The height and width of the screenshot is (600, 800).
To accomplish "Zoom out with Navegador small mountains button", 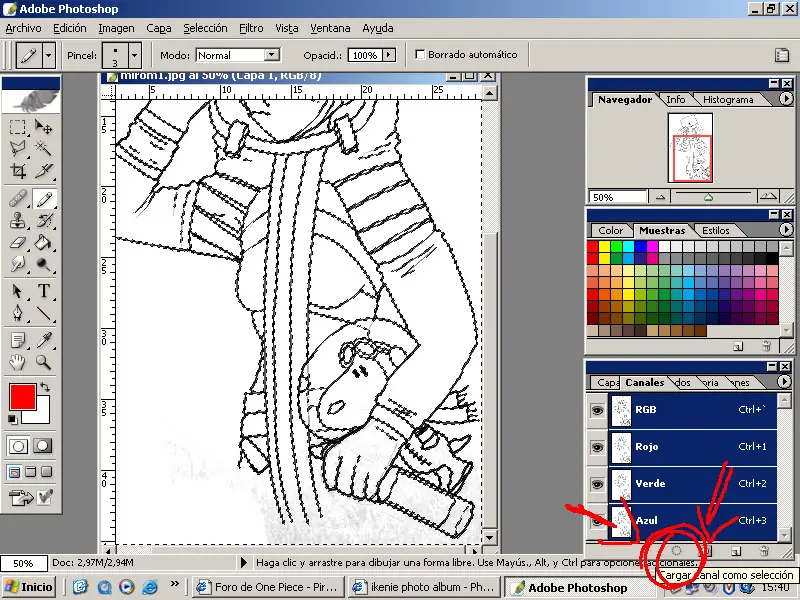I will tap(661, 196).
